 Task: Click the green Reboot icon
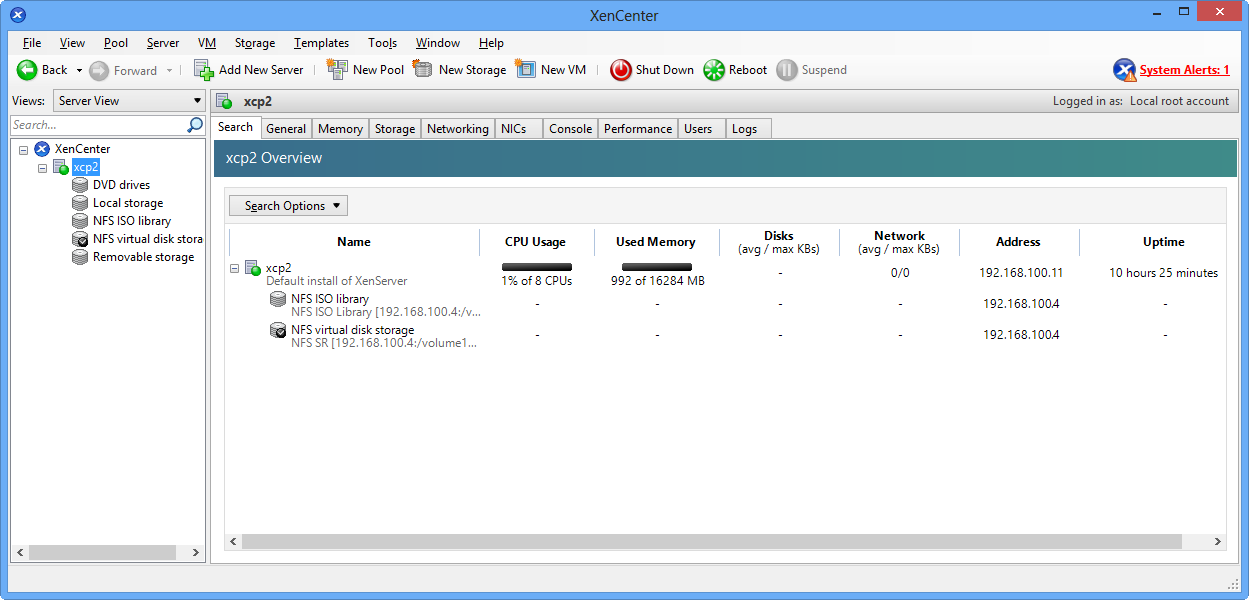tap(714, 70)
